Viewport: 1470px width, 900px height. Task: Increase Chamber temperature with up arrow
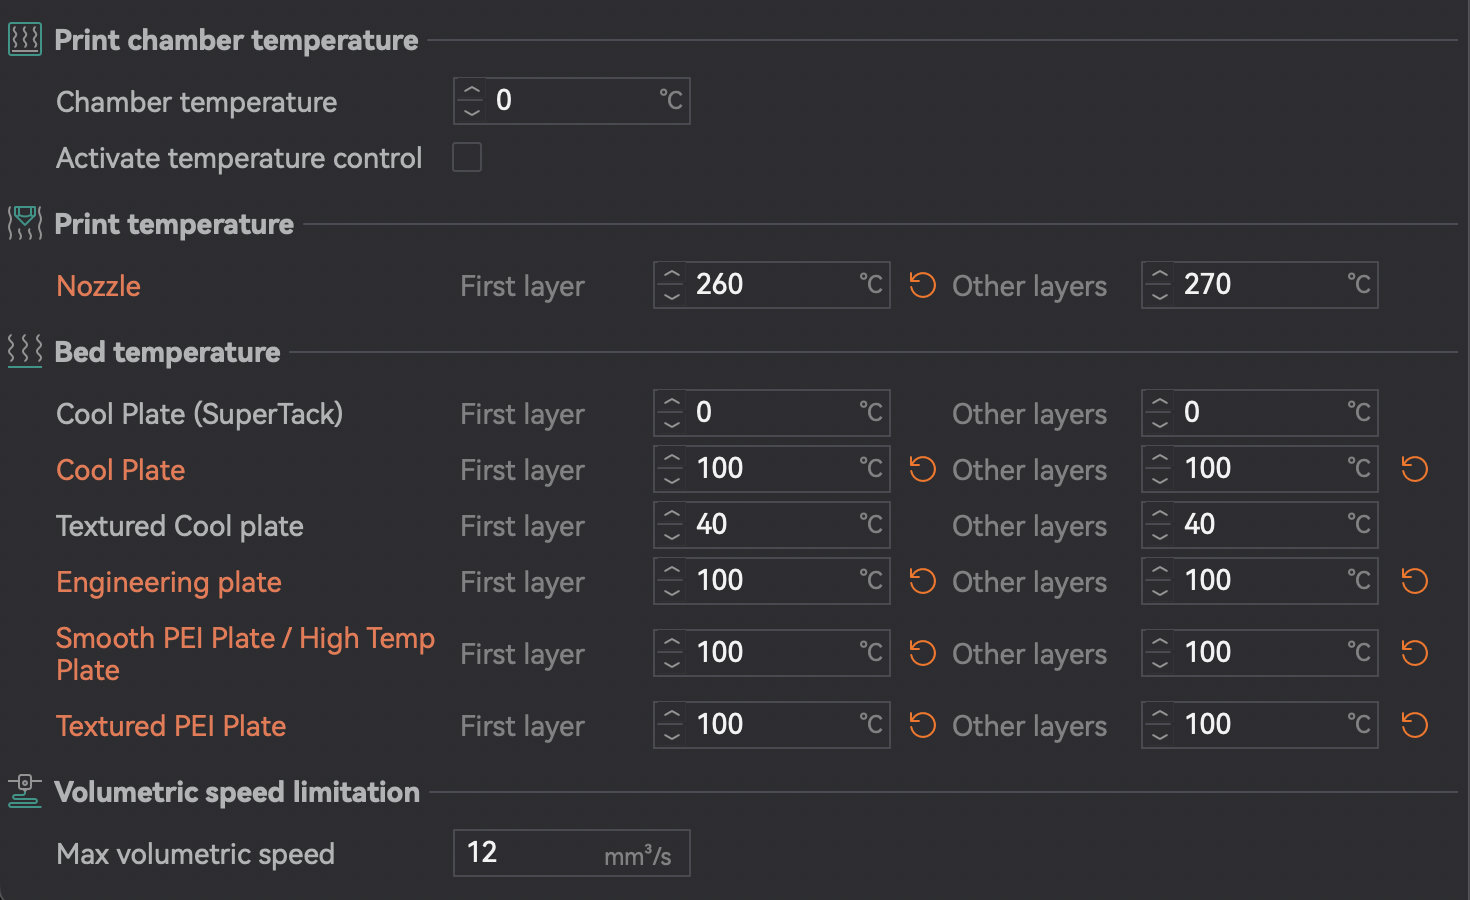[x=472, y=91]
